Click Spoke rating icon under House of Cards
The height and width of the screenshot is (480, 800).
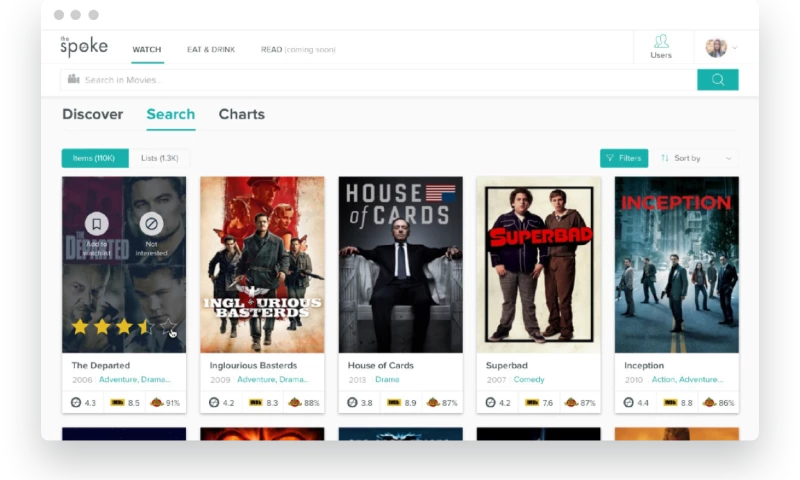[353, 402]
